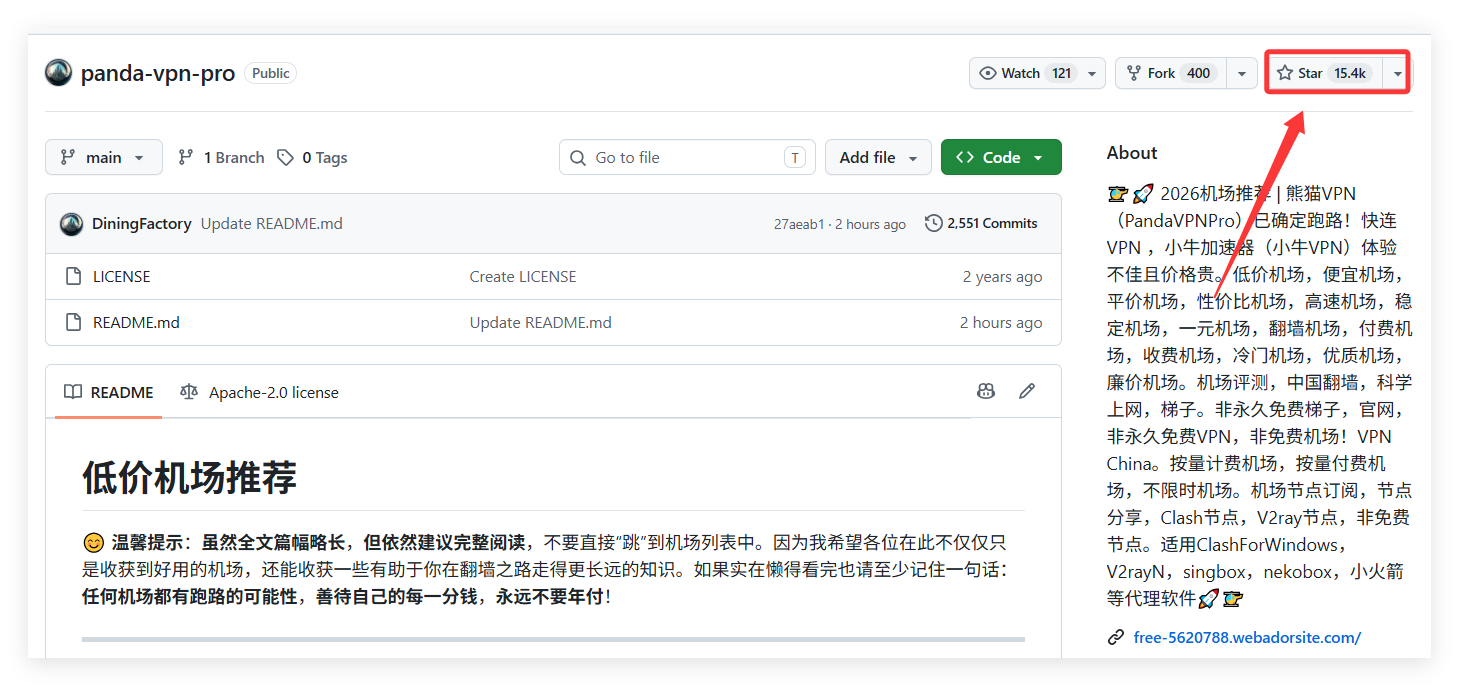Open the free-5620788.webadorsite.com link
Image resolution: width=1459 pixels, height=686 pixels.
click(1247, 638)
